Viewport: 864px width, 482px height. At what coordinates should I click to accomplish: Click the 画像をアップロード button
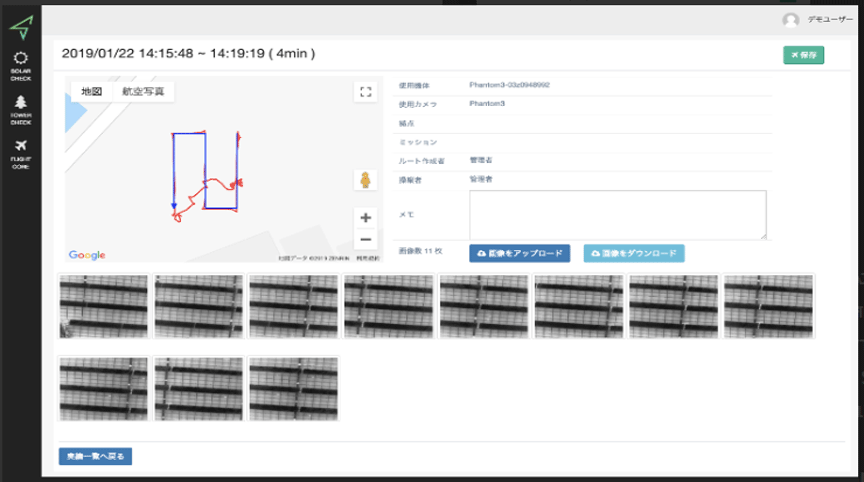(519, 253)
